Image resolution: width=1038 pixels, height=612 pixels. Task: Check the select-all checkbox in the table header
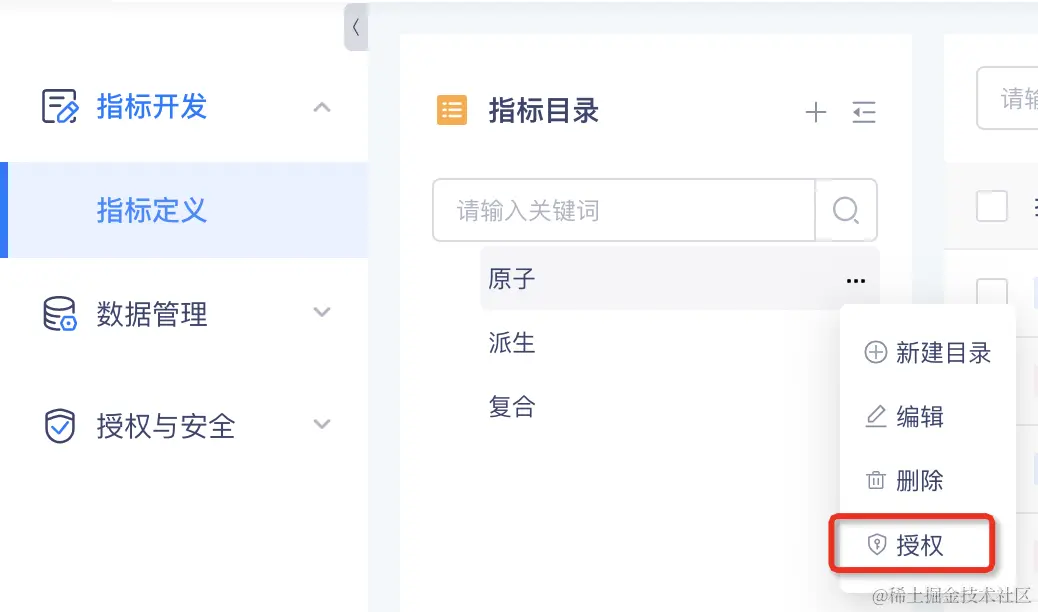pos(991,206)
